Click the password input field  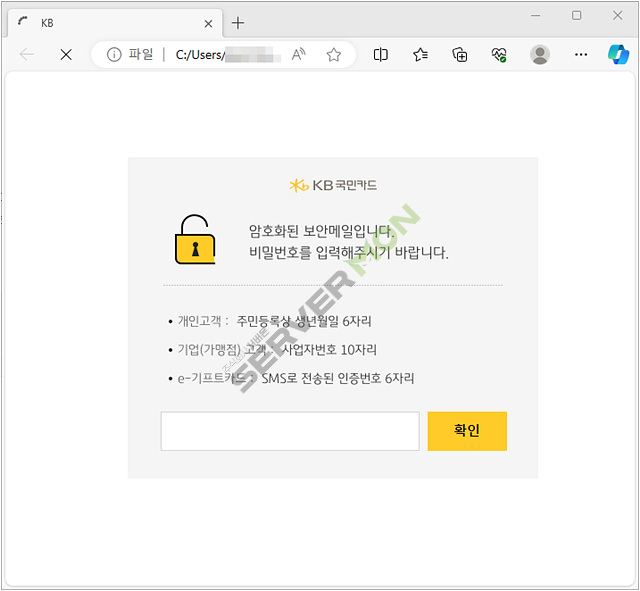(290, 431)
